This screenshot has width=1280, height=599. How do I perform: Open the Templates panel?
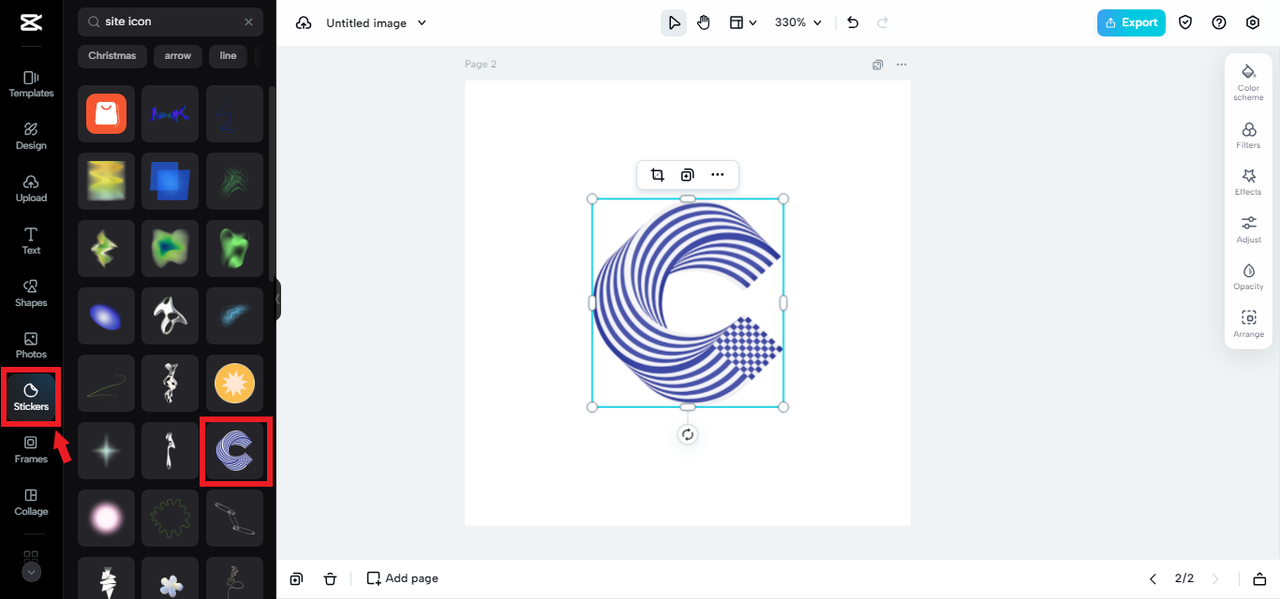[31, 84]
